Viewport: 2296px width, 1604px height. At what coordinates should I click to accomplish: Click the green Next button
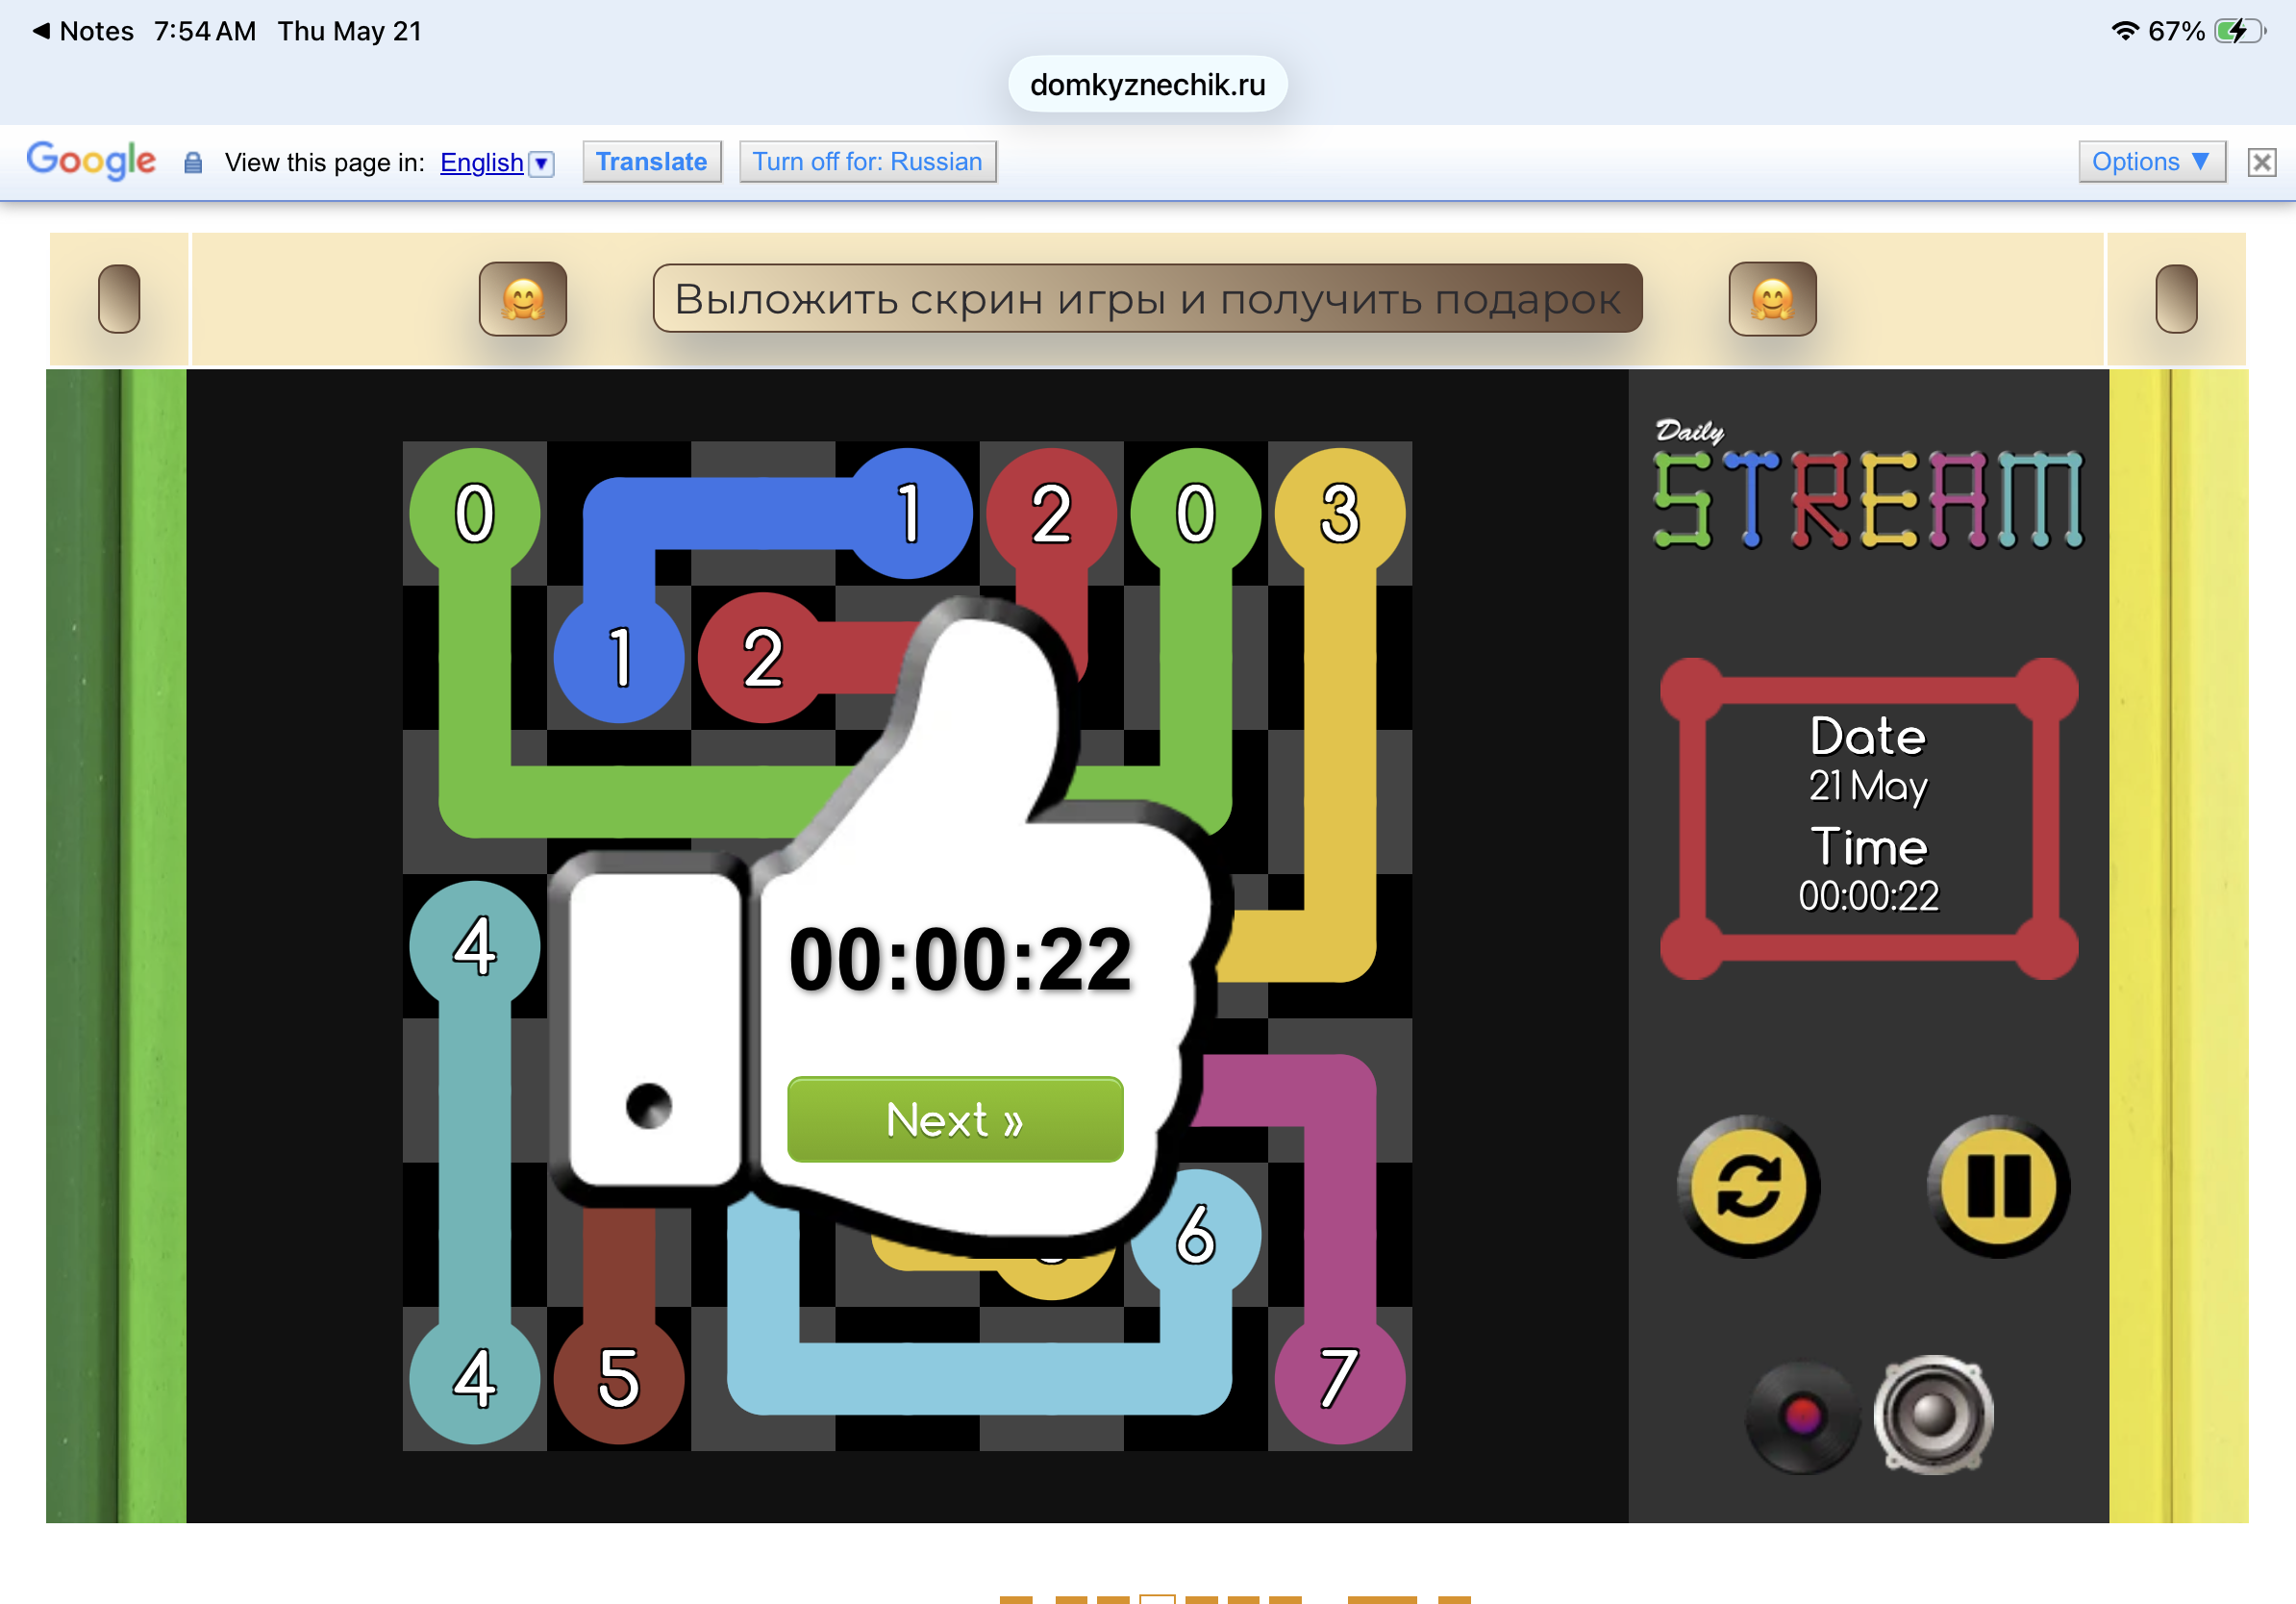[955, 1119]
